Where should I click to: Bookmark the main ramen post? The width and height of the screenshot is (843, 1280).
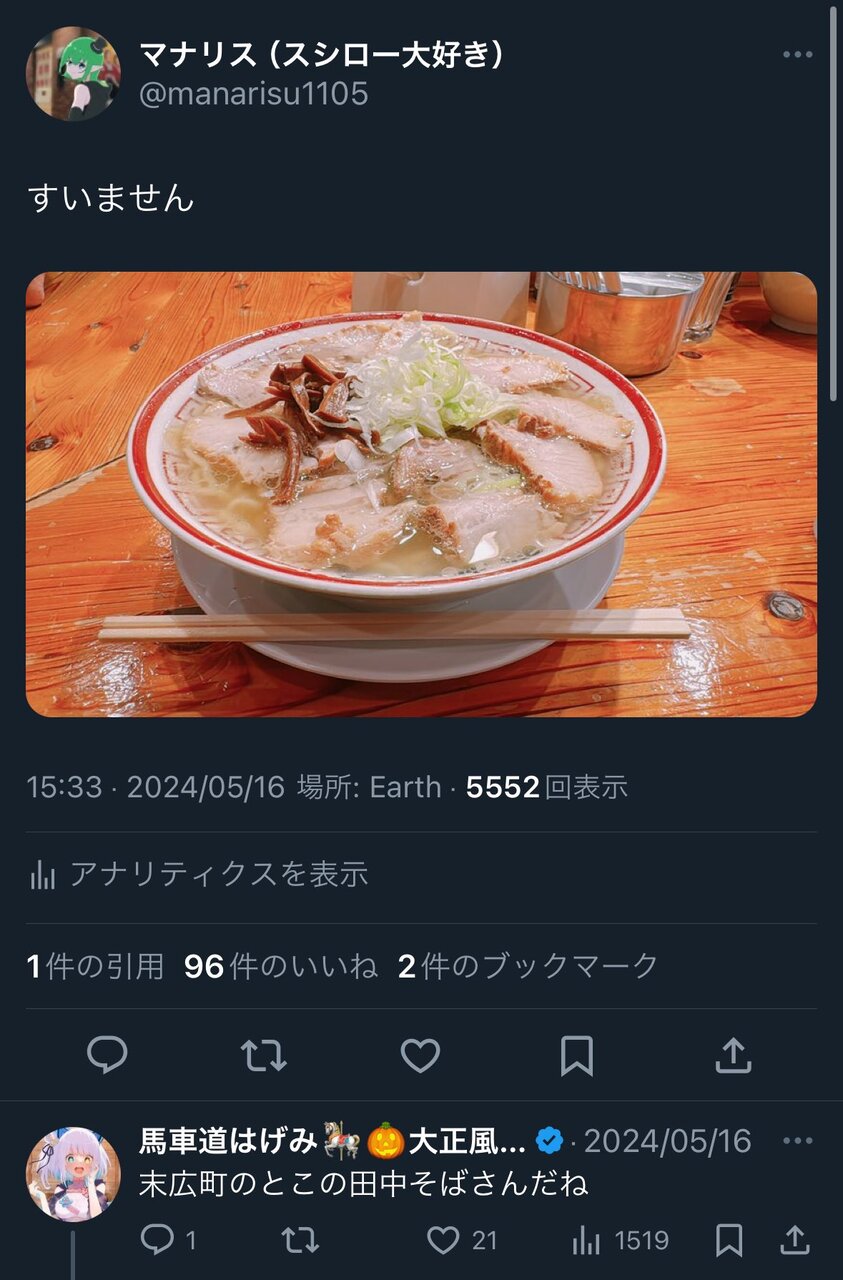coord(577,1055)
